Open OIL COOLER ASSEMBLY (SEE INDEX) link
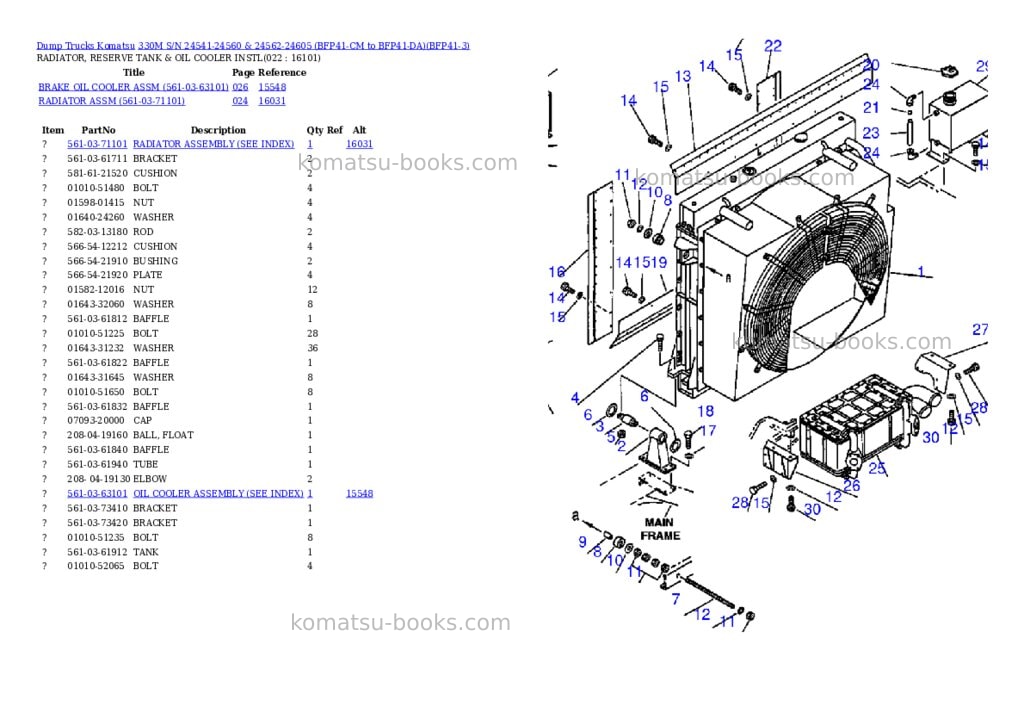 pos(218,493)
